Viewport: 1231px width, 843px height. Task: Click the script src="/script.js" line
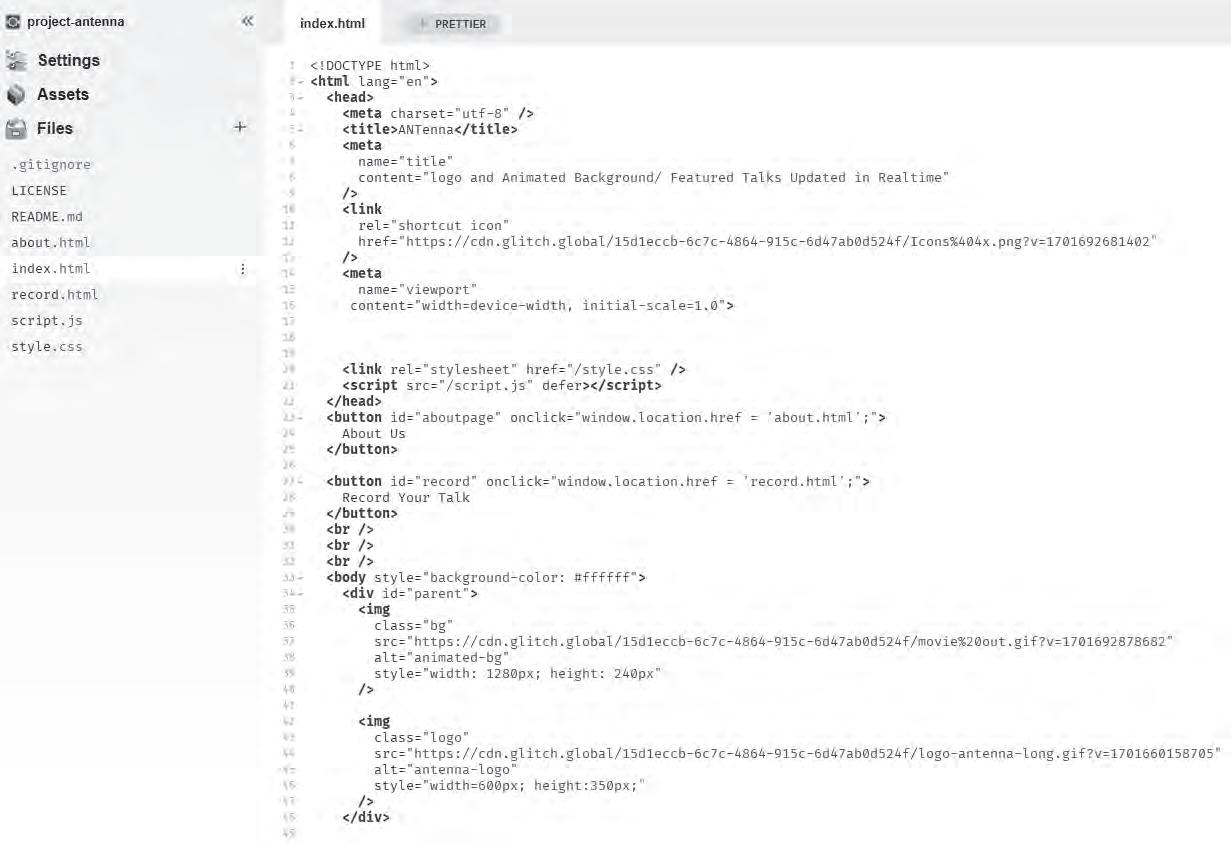click(502, 386)
